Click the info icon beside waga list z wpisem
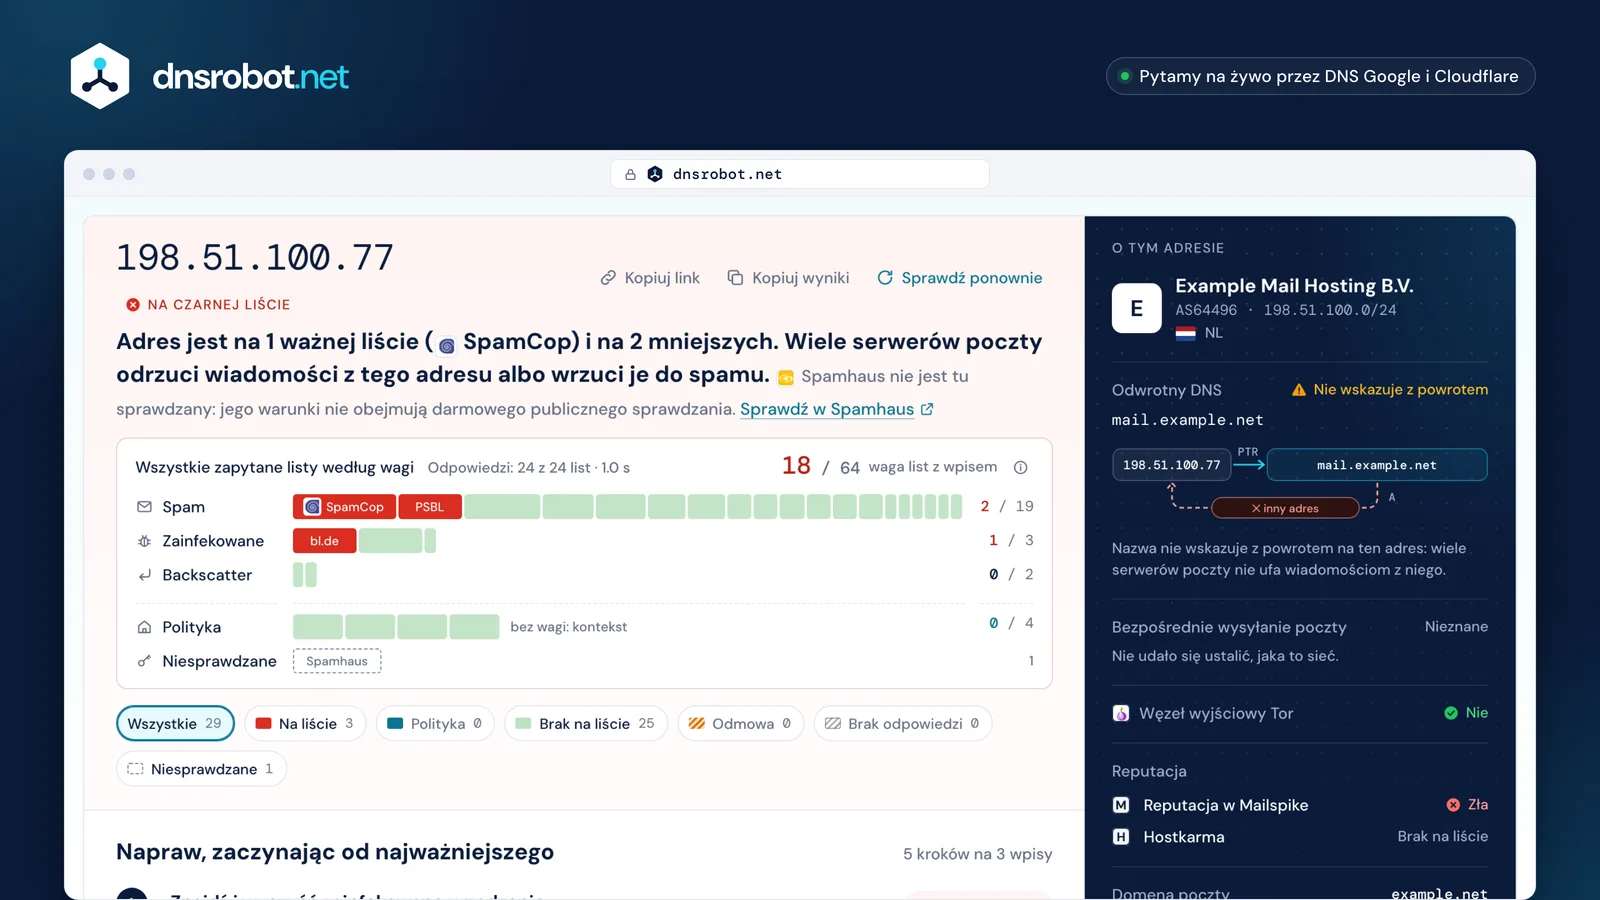The height and width of the screenshot is (900, 1600). [x=1020, y=467]
